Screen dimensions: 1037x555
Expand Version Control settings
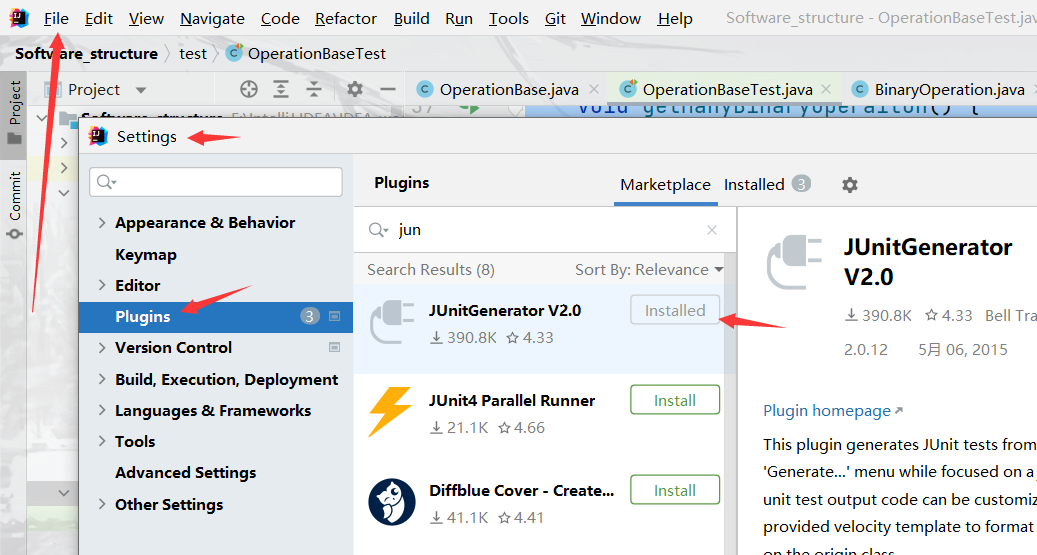pos(102,347)
